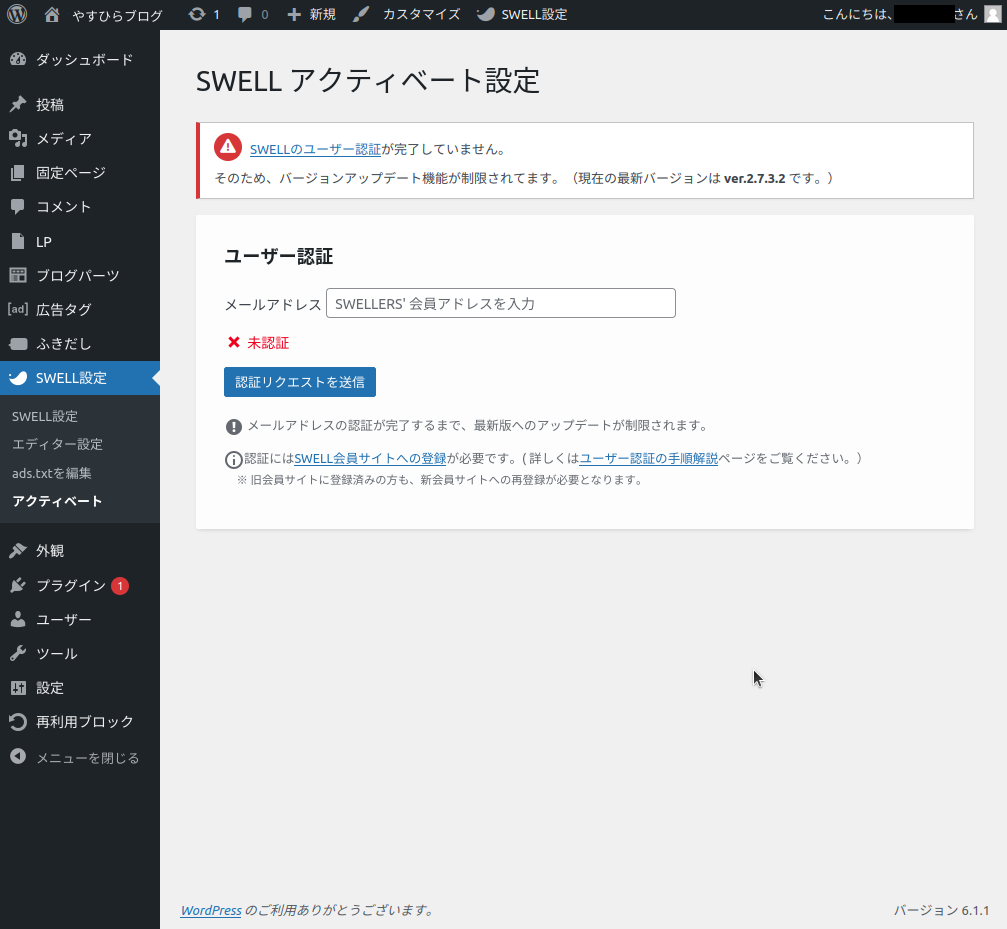1007x929 pixels.
Task: Click the ユーザー person icon
Action: coord(18,619)
